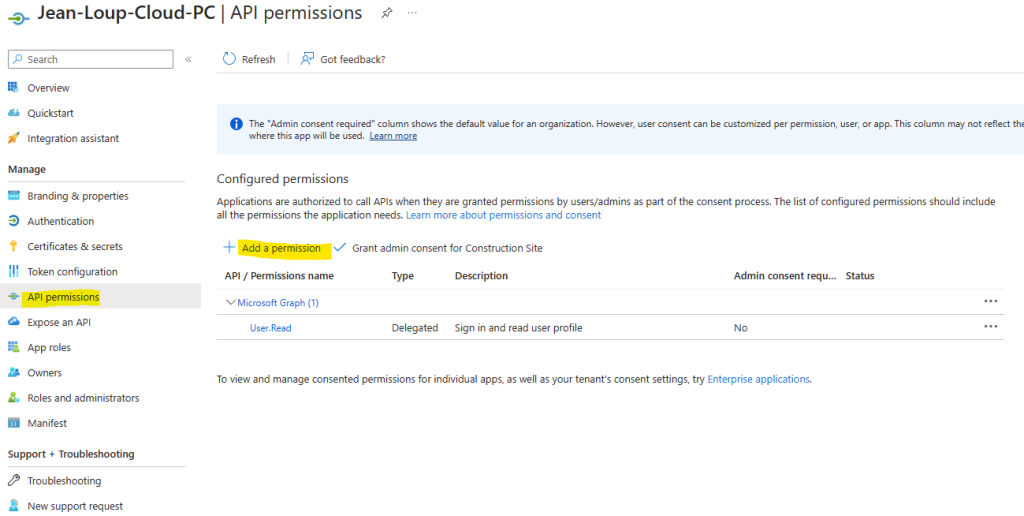Click the Authentication loop icon
Viewport: 1024px width, 516px height.
14,221
